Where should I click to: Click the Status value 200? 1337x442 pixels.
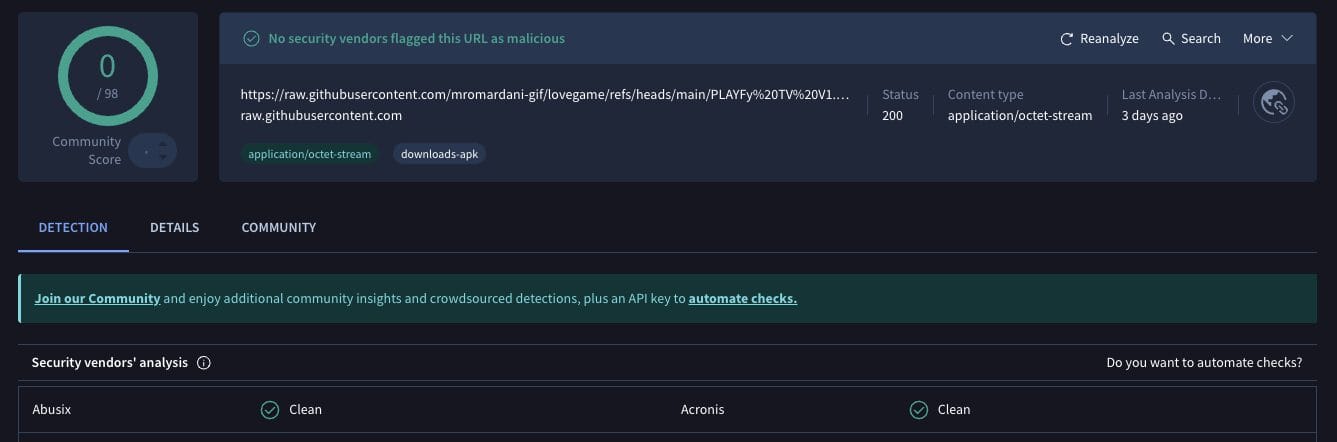pyautogui.click(x=892, y=115)
